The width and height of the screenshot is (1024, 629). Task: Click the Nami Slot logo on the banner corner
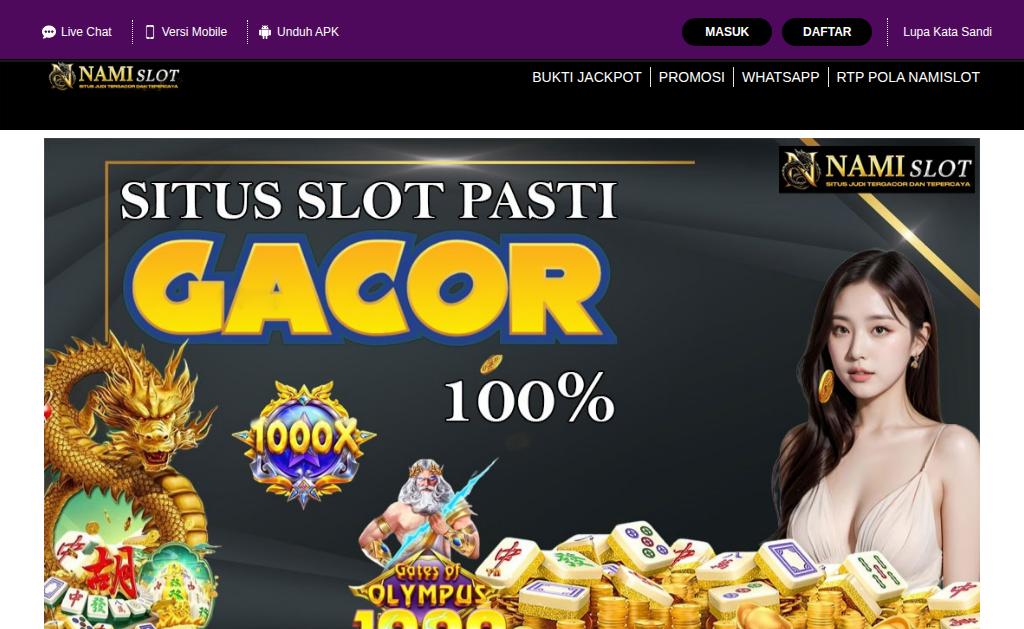pyautogui.click(x=876, y=169)
